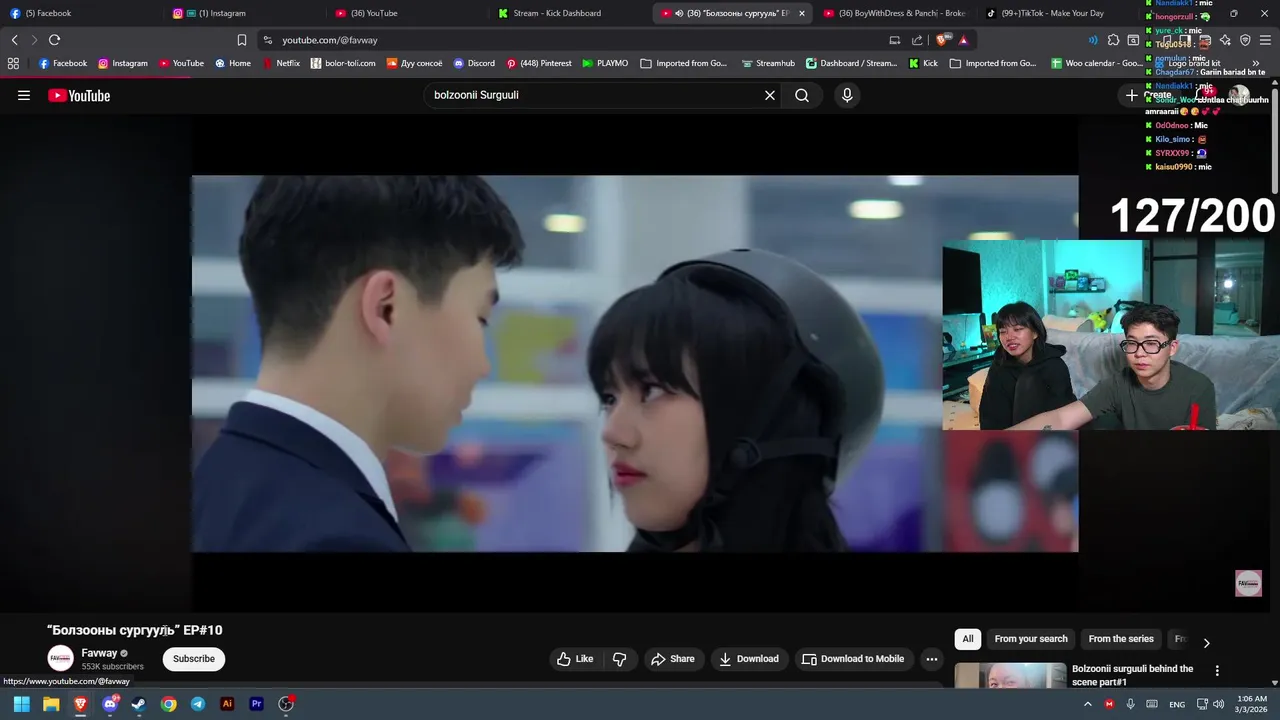Like the video
This screenshot has width=1280, height=720.
[x=575, y=659]
